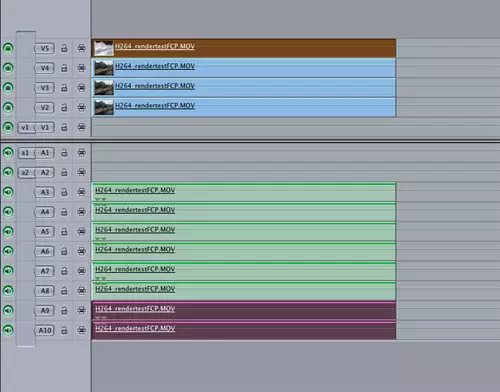Mute audio track A4

(x=8, y=212)
